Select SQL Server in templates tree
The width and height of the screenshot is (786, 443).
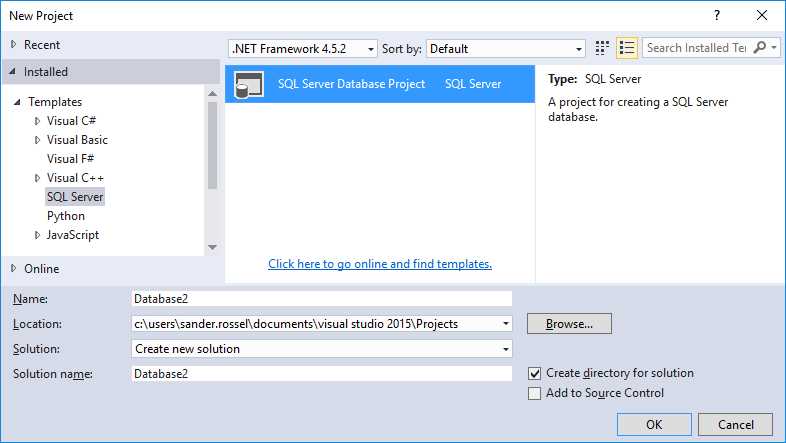click(x=75, y=197)
